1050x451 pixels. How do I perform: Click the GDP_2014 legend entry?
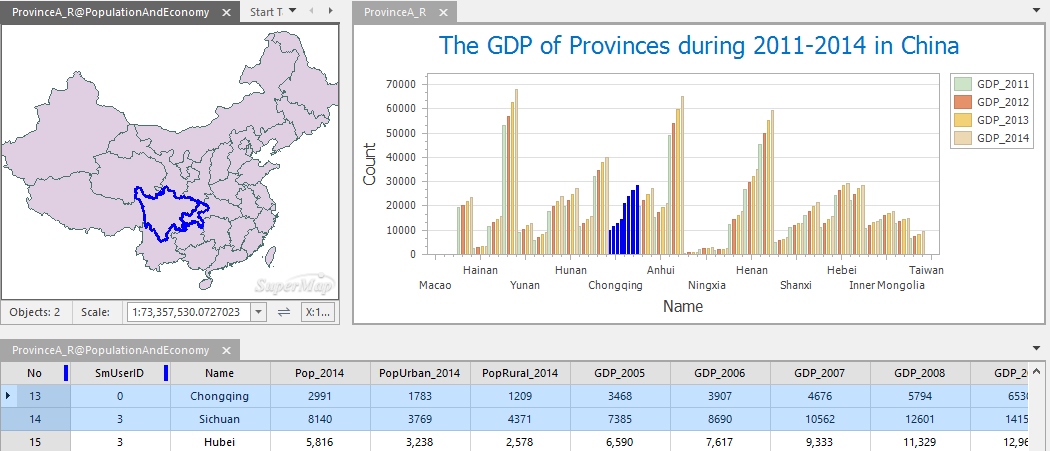point(1002,138)
